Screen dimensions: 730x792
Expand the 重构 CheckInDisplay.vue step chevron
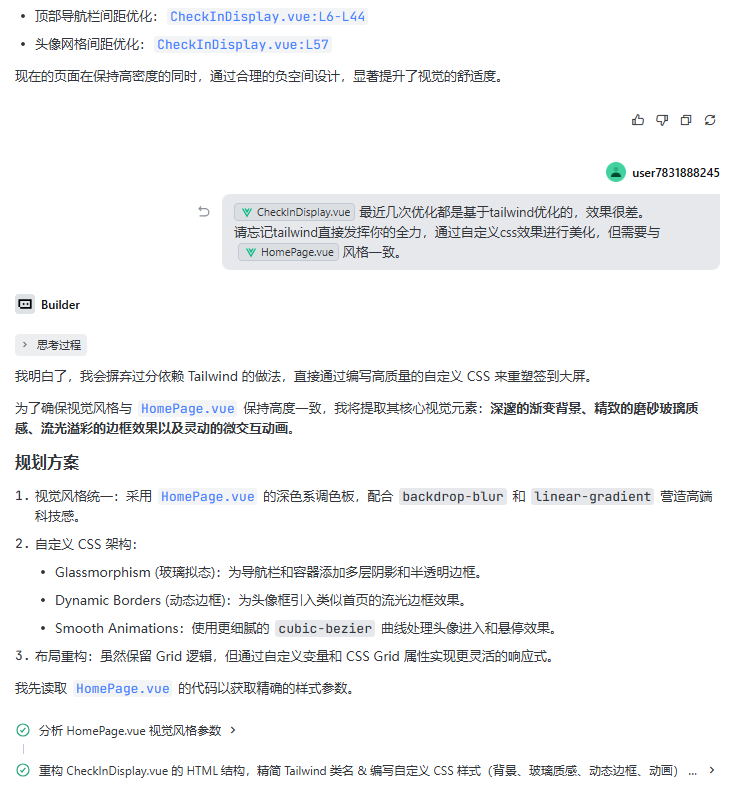pyautogui.click(x=712, y=771)
